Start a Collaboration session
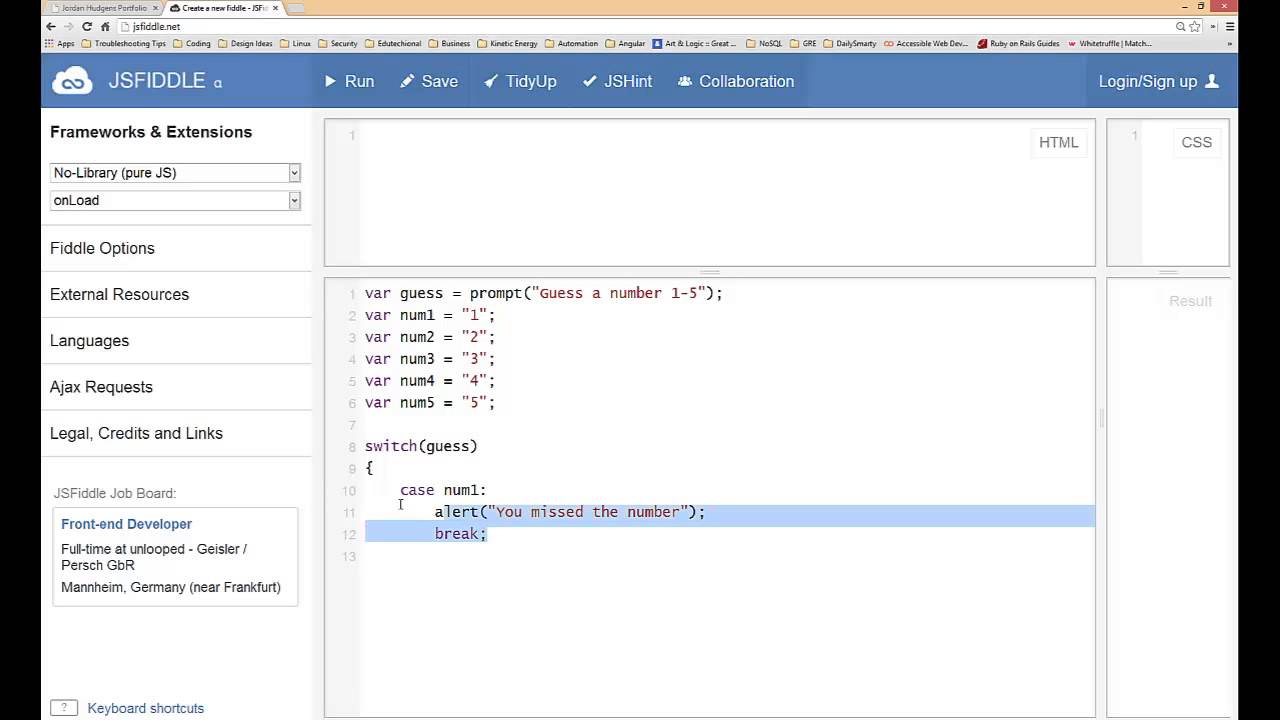This screenshot has width=1280, height=720. pyautogui.click(x=736, y=81)
